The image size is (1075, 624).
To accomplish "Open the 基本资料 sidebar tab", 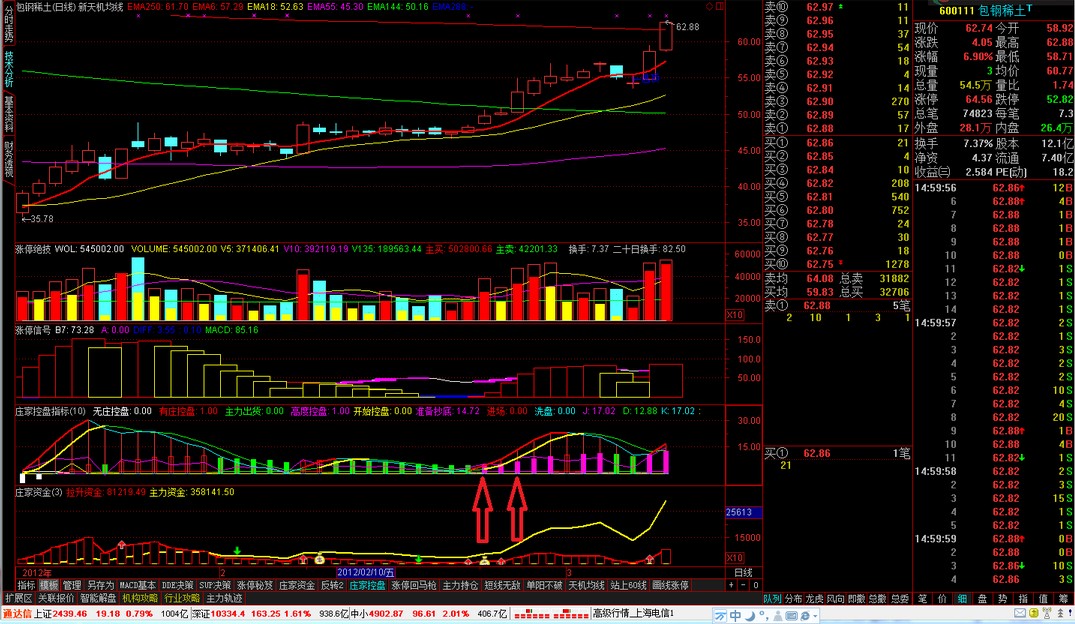I will [8, 114].
